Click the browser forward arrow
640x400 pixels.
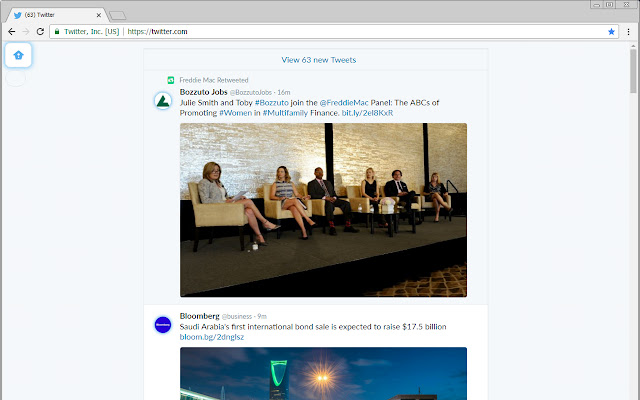click(x=26, y=31)
